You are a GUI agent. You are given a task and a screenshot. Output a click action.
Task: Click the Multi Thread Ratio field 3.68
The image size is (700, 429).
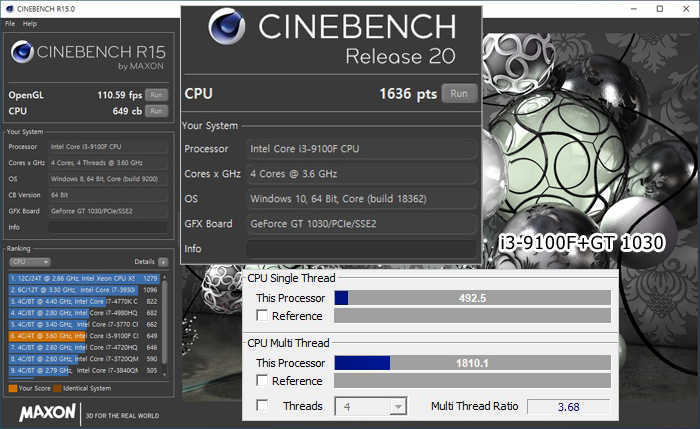click(x=568, y=407)
